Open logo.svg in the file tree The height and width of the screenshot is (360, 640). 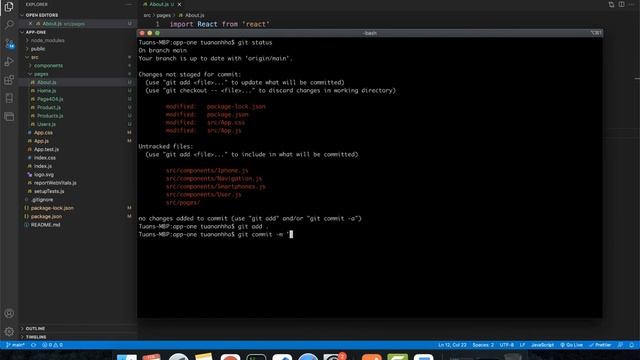[44, 175]
